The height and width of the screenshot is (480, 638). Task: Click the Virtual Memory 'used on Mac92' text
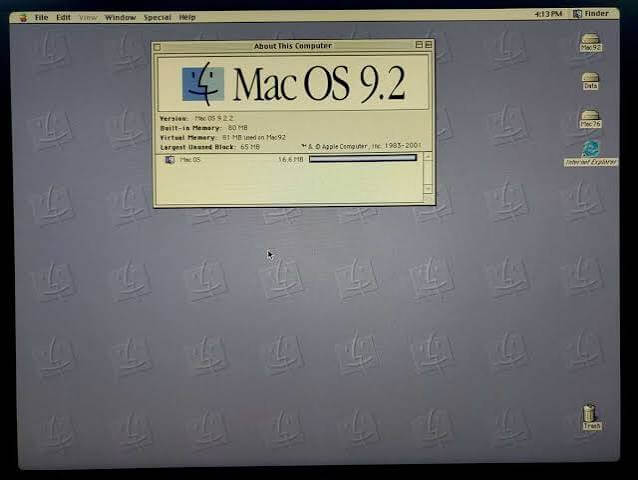[264, 137]
